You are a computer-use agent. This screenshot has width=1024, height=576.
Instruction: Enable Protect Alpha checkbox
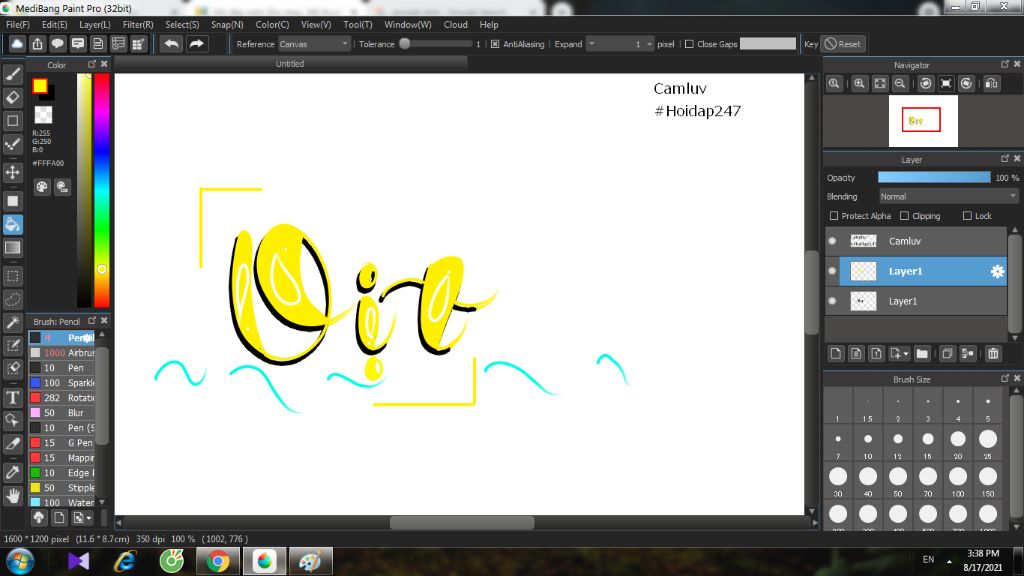(834, 216)
